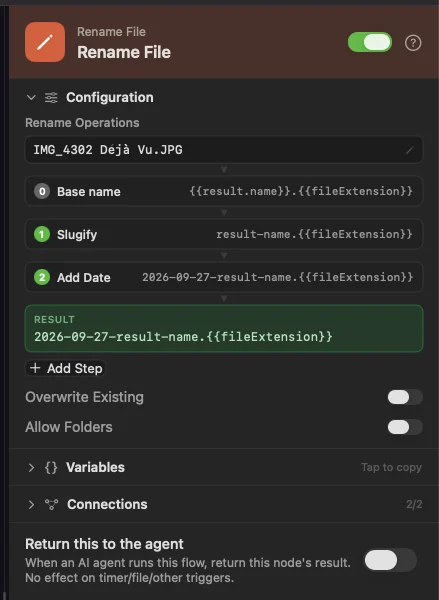Click the step 0 badge for Base name
439x600 pixels.
(42, 191)
